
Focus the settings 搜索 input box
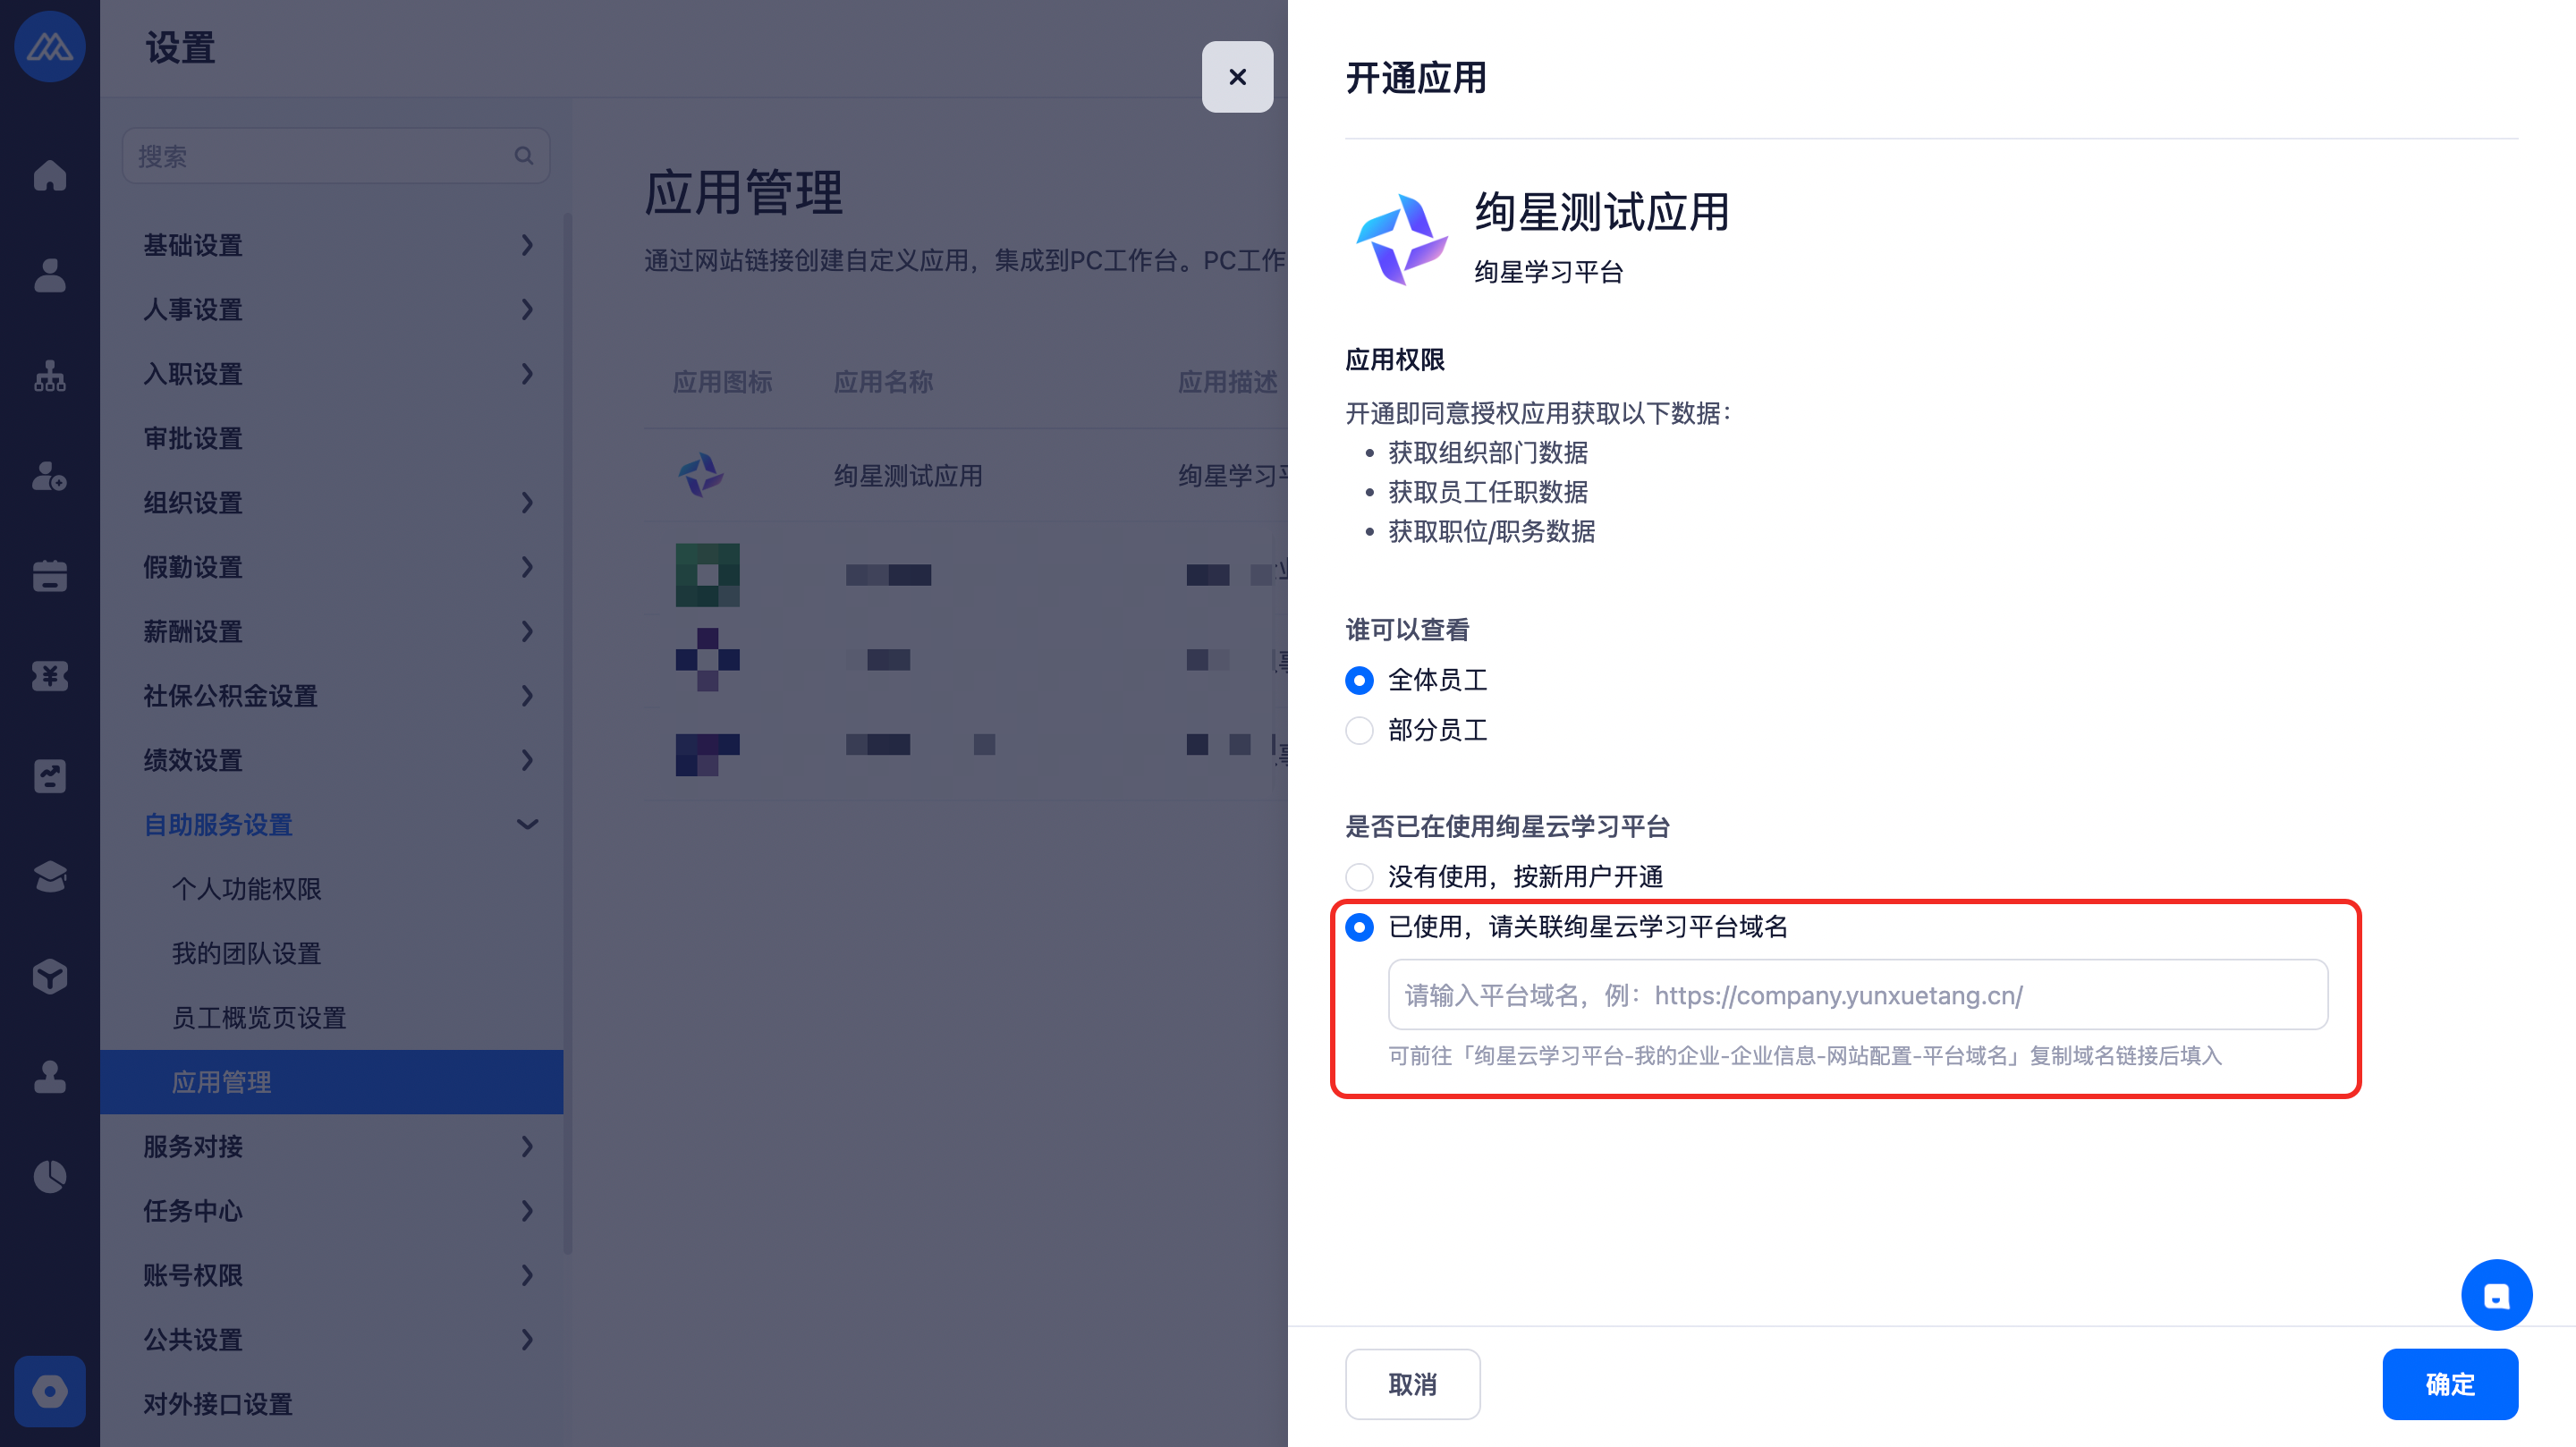point(336,156)
